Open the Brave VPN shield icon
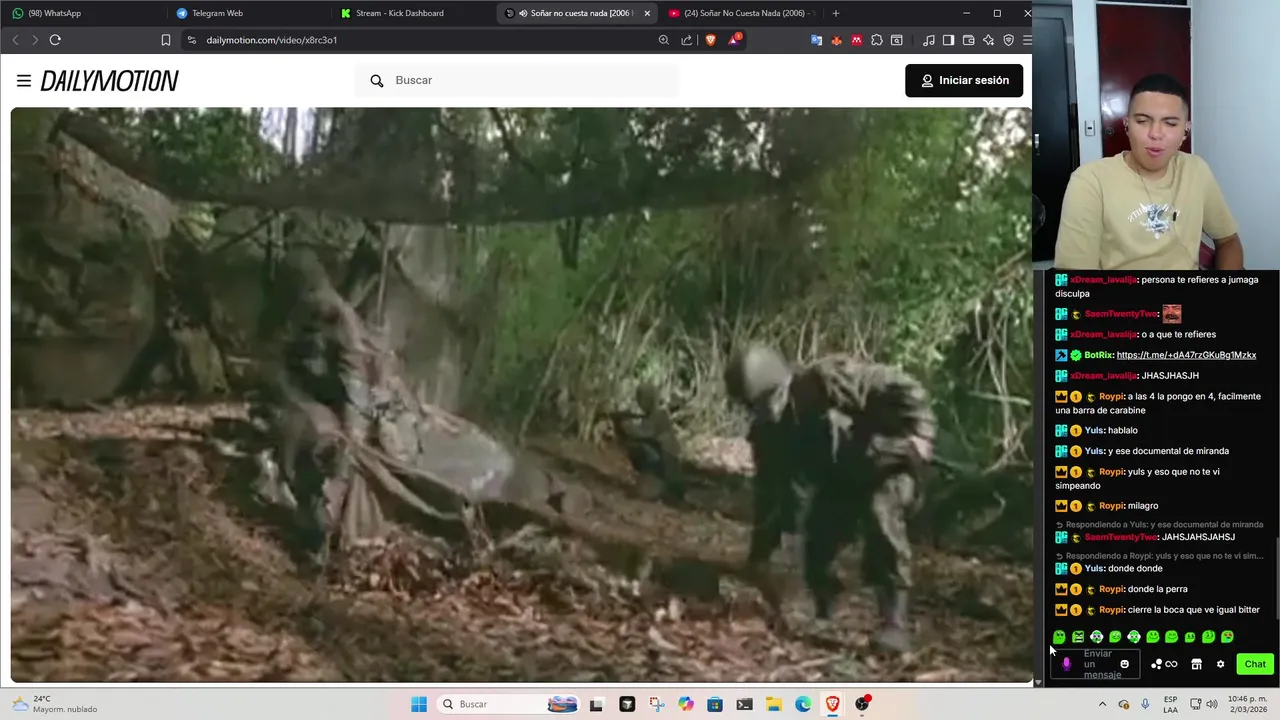The image size is (1280, 720). 1008,40
